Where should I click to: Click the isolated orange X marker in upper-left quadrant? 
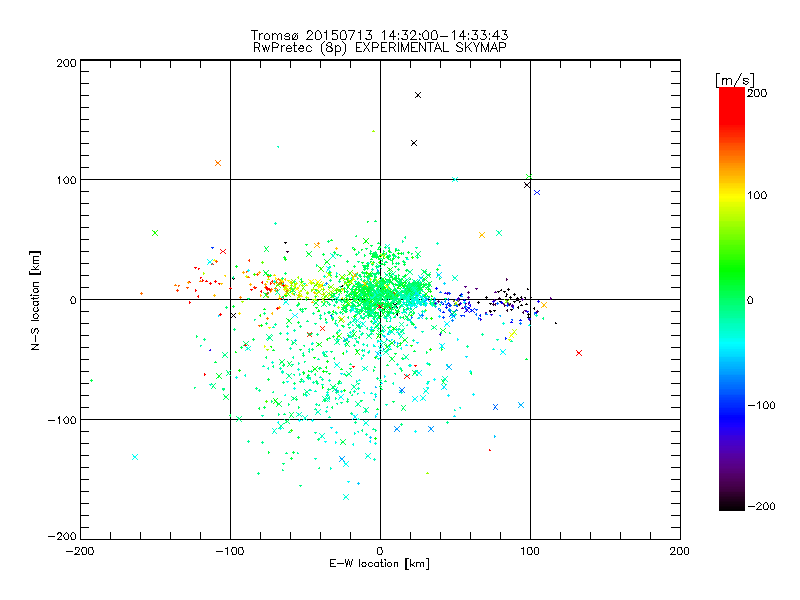pos(218,163)
